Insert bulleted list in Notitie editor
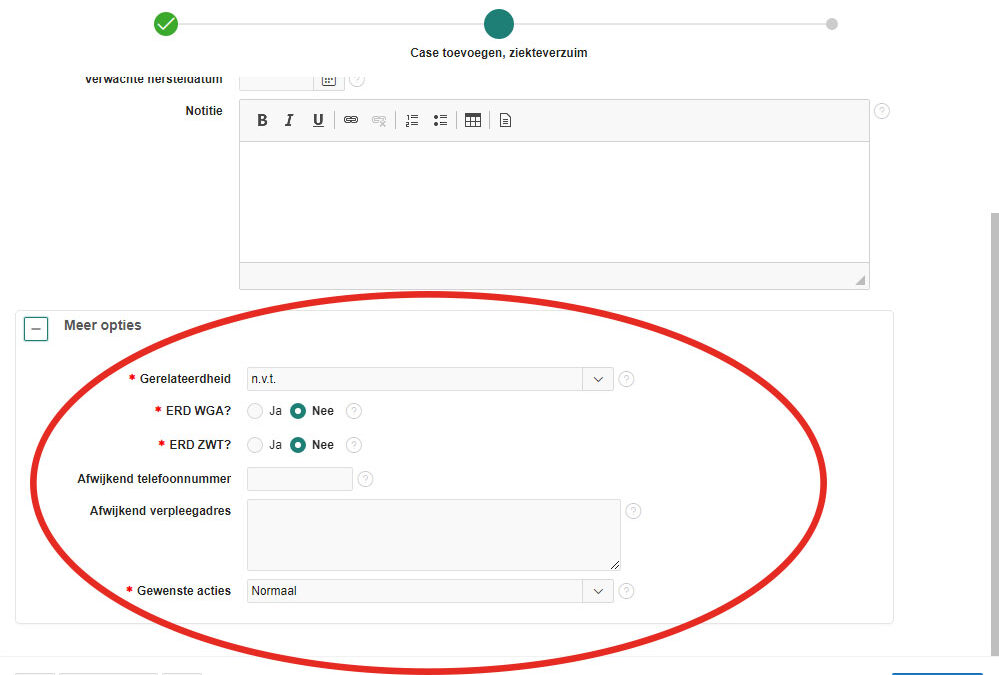This screenshot has width=999, height=675. [440, 120]
